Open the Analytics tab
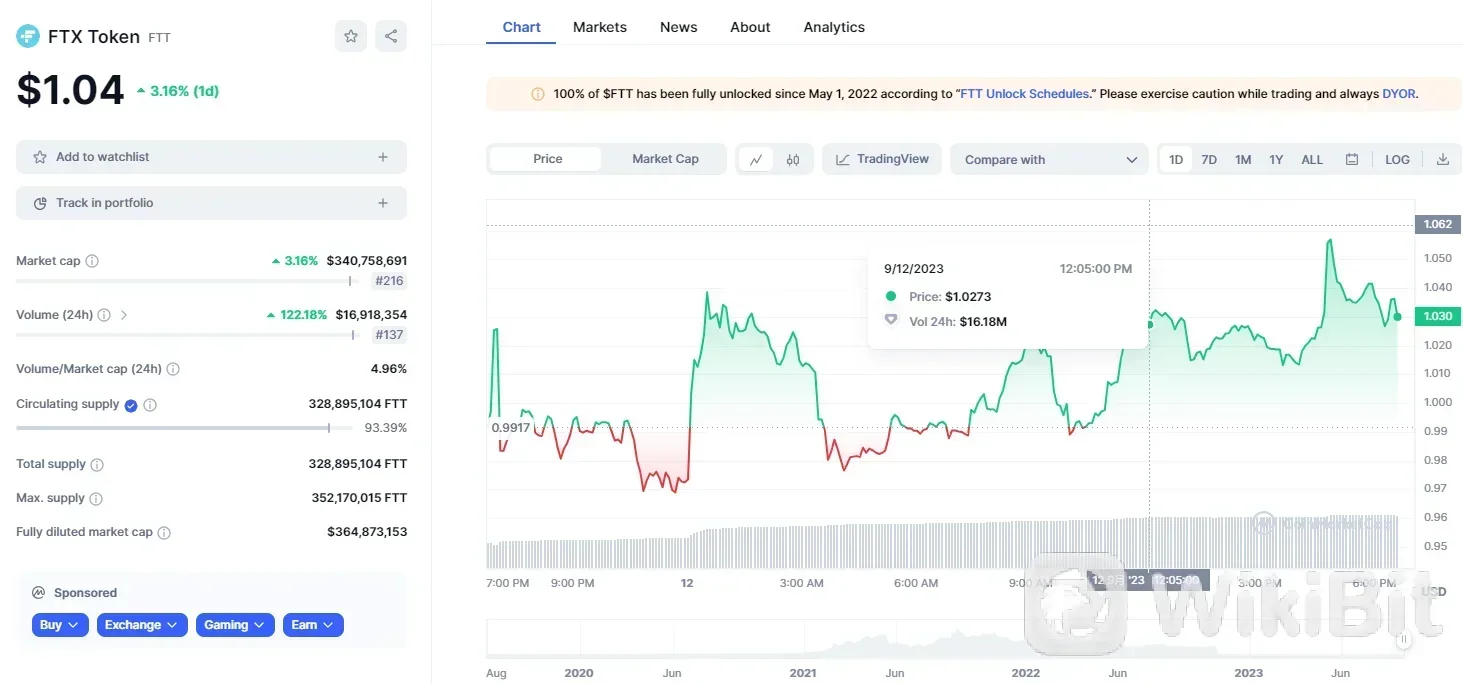1463x684 pixels. (x=834, y=27)
